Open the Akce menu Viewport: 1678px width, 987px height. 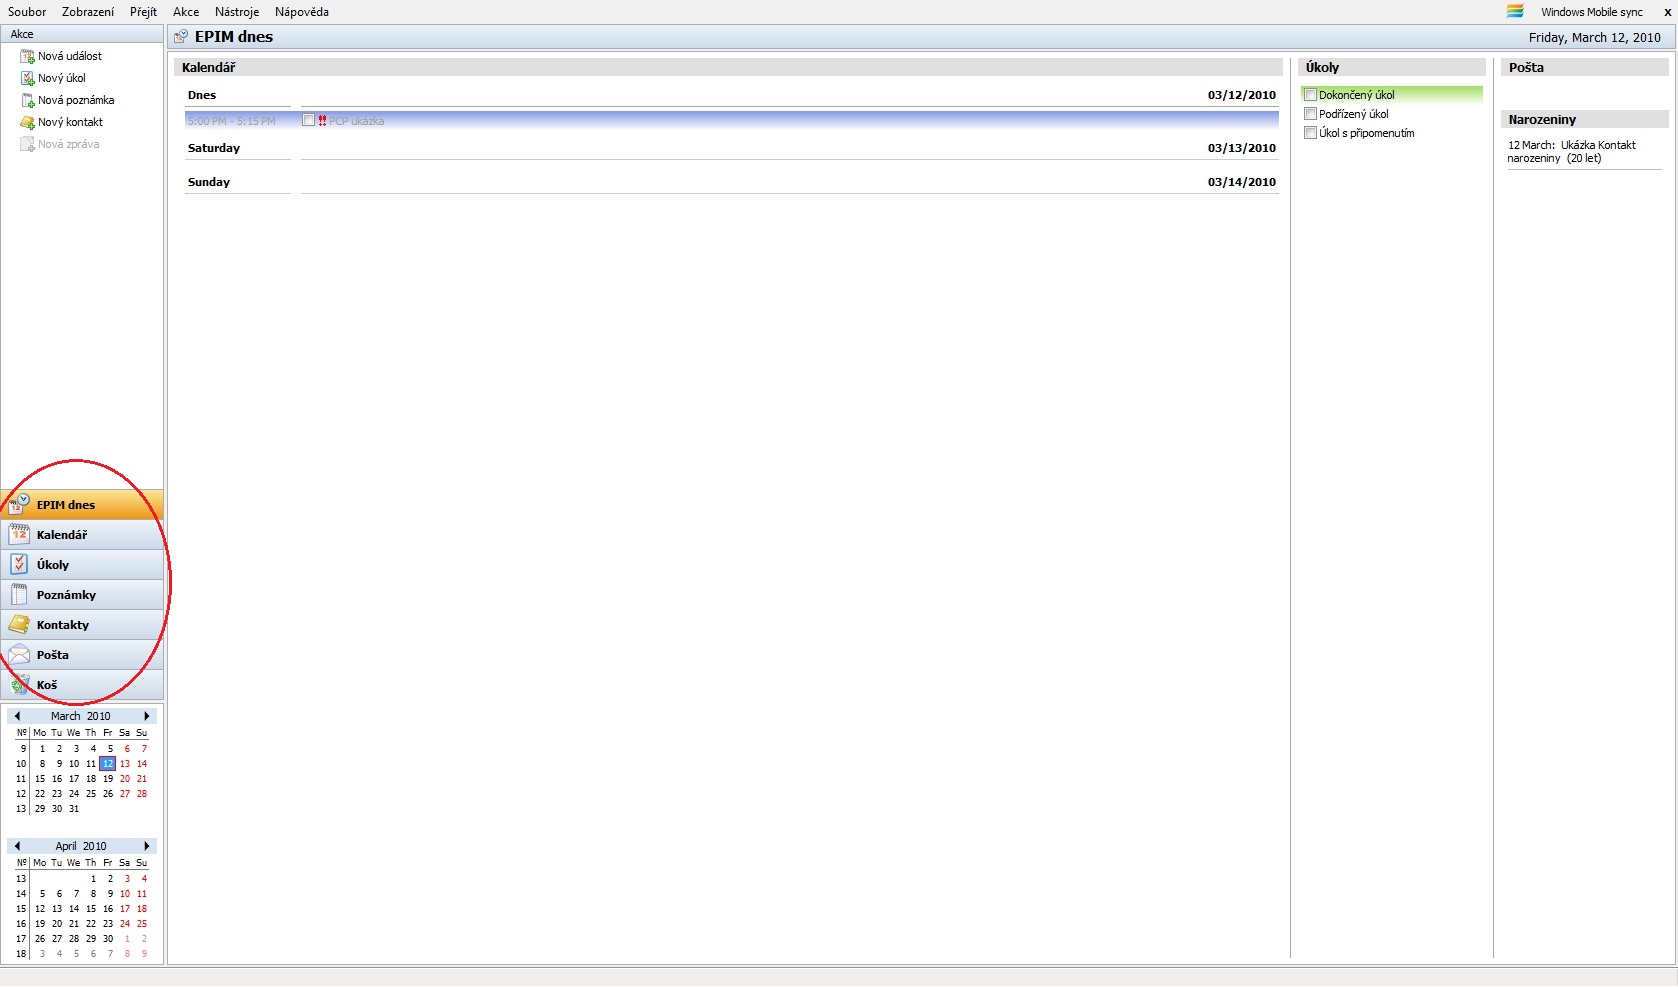(186, 12)
